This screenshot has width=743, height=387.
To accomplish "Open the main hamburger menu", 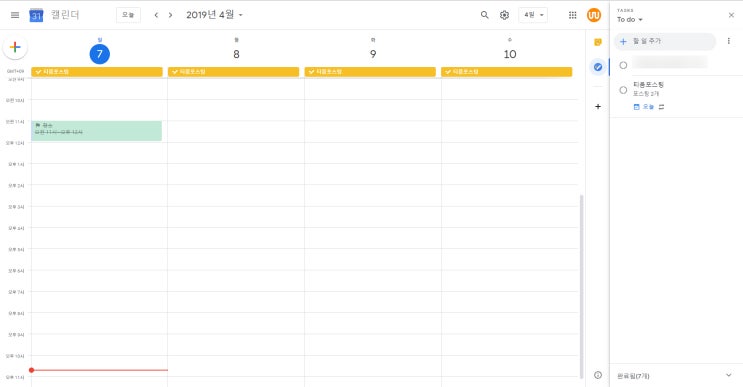I will click(15, 15).
